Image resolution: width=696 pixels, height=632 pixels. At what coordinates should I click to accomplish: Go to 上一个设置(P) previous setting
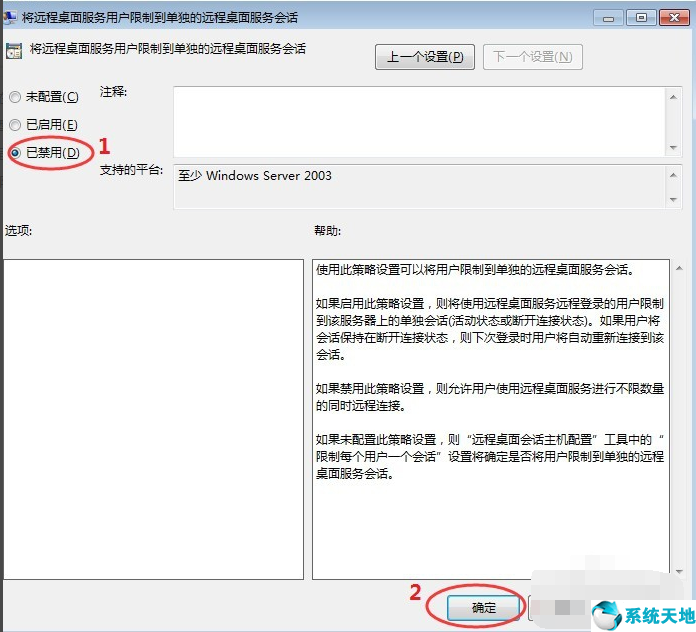(x=425, y=57)
